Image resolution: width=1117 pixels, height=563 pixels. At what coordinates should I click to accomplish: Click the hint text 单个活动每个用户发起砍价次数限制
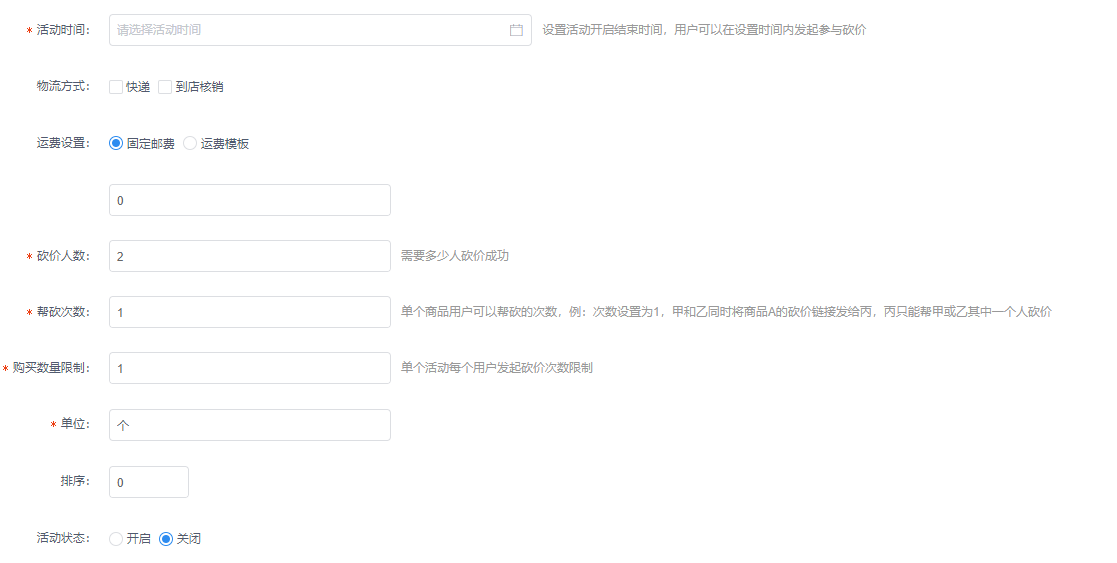(496, 368)
